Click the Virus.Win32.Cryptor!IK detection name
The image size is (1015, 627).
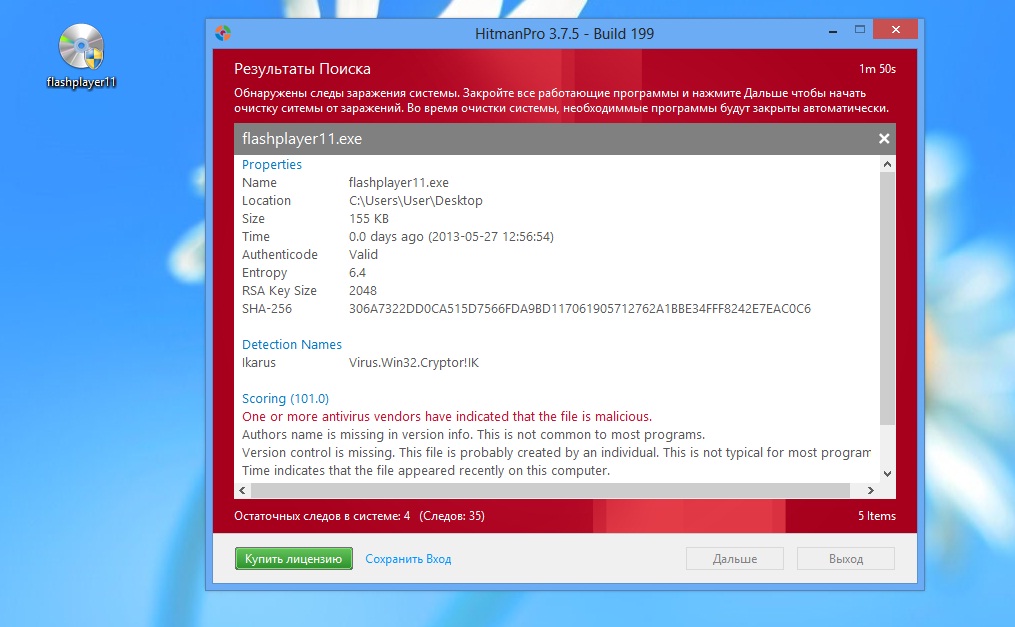414,362
